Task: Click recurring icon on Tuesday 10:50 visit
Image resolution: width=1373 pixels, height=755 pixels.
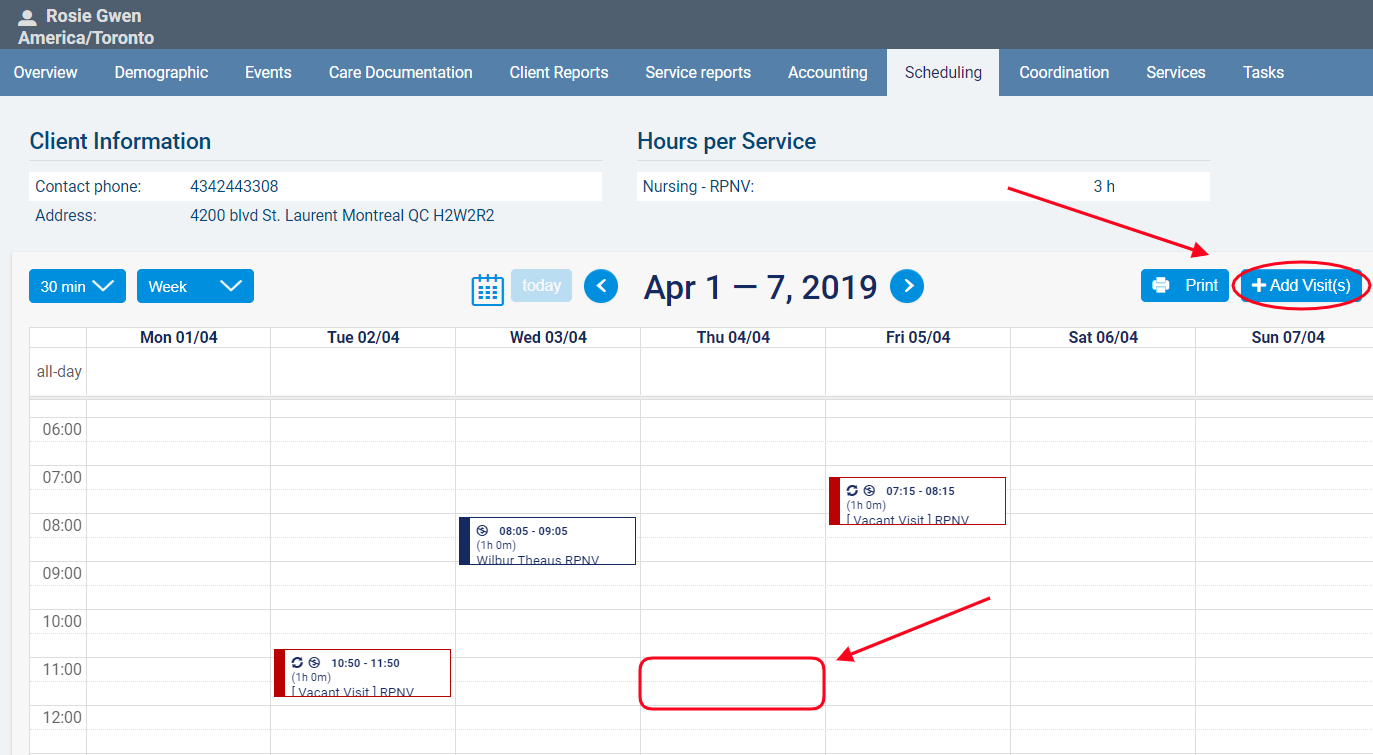Action: pyautogui.click(x=297, y=662)
